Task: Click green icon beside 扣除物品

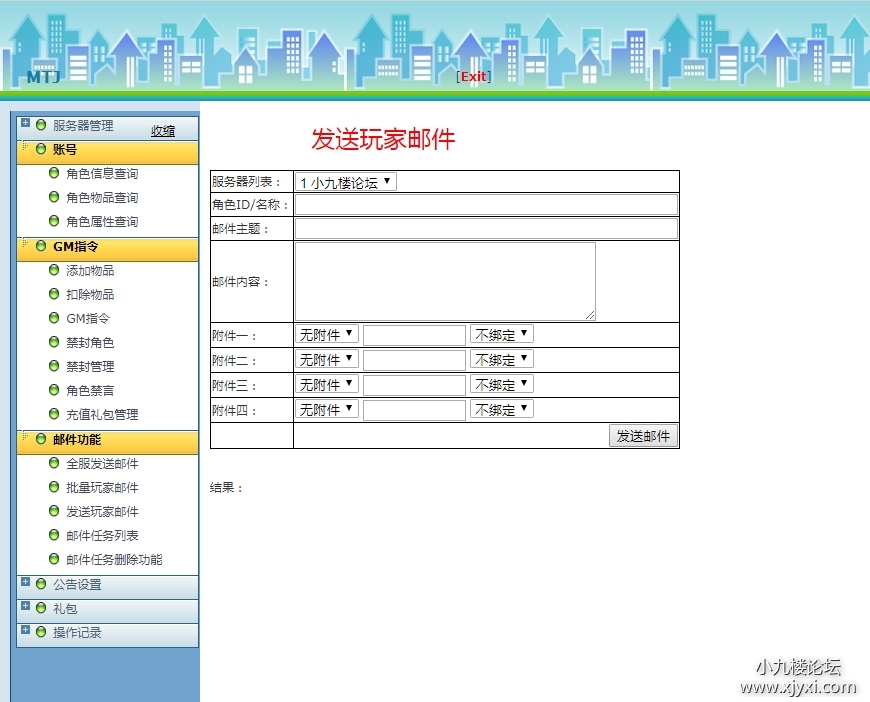Action: tap(54, 294)
